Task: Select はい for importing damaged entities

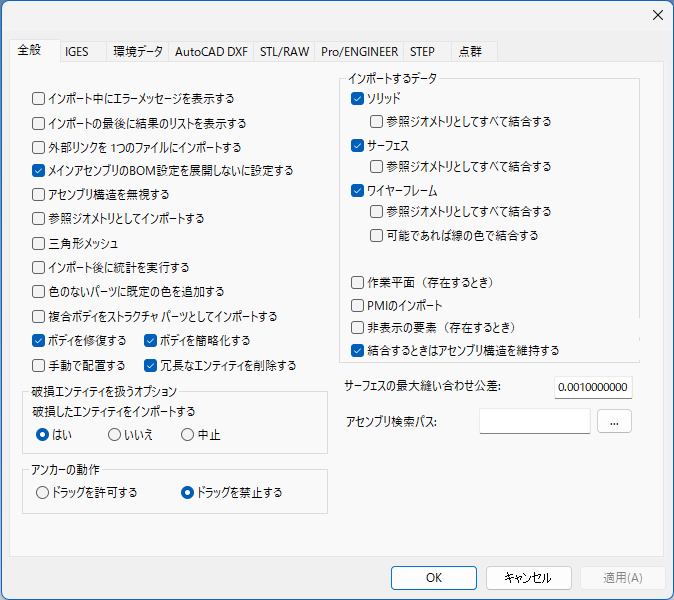Action: coord(42,435)
